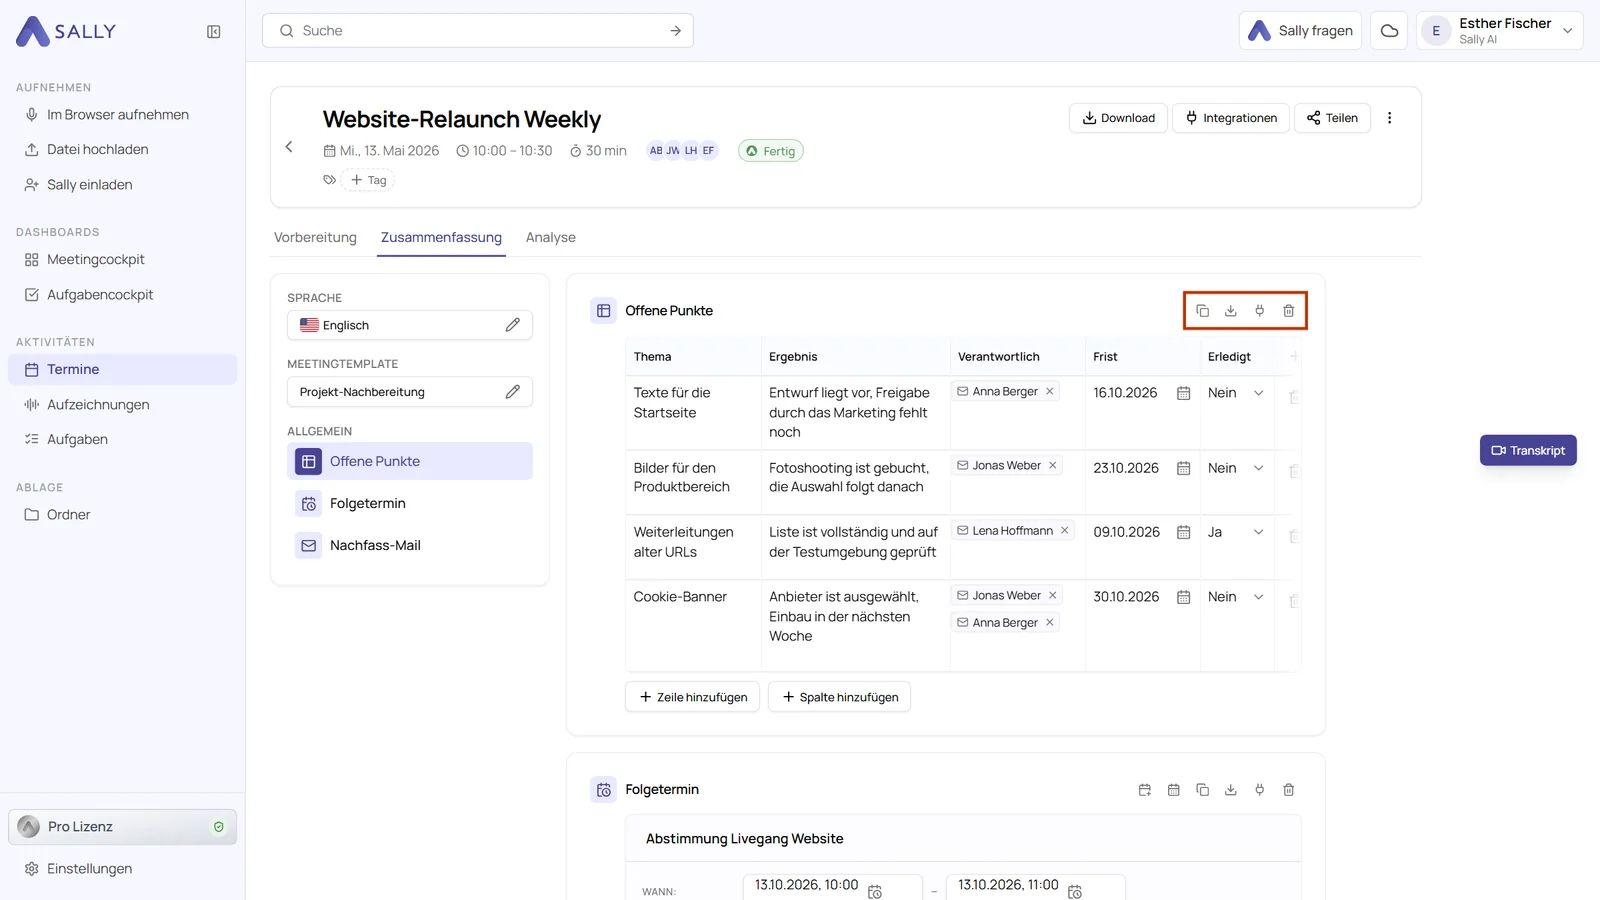The height and width of the screenshot is (900, 1600).
Task: Remove Anna Berger from Texte row
Action: [1050, 391]
